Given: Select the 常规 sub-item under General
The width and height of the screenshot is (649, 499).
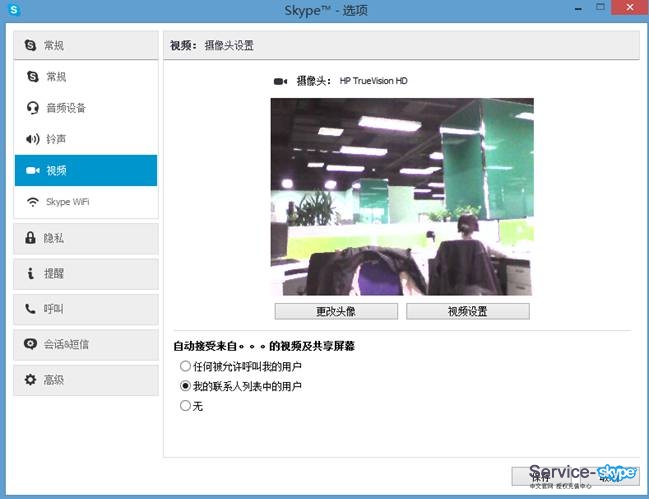Looking at the screenshot, I should [86, 77].
